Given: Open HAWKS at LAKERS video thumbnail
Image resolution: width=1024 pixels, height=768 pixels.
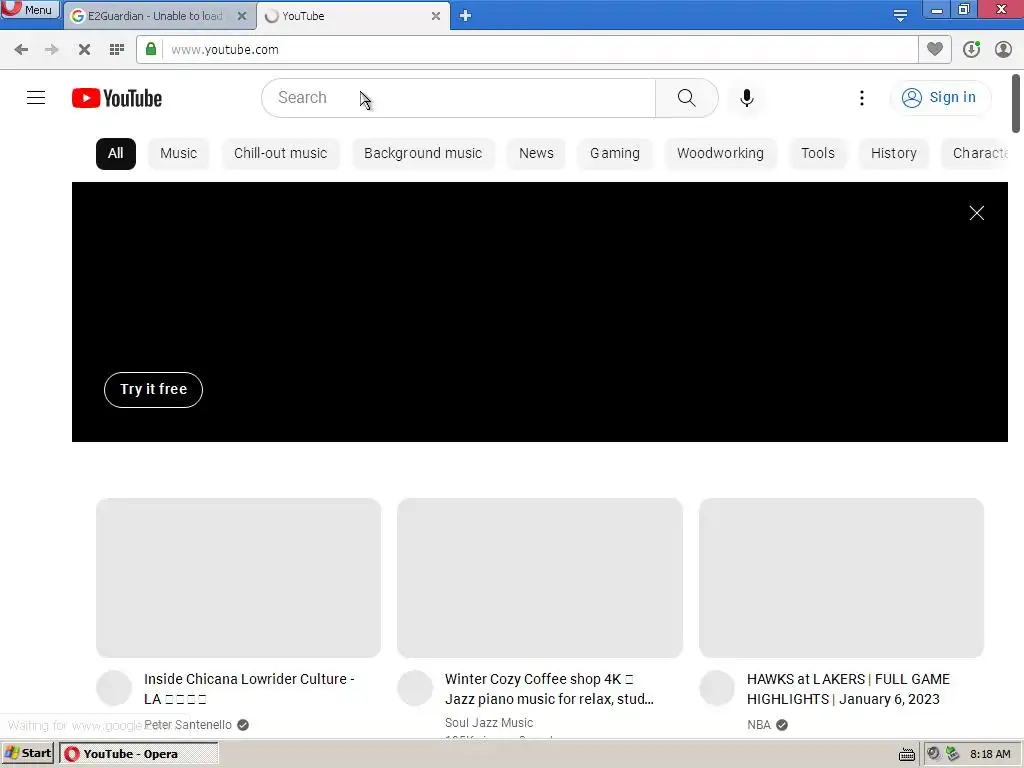Looking at the screenshot, I should point(841,578).
